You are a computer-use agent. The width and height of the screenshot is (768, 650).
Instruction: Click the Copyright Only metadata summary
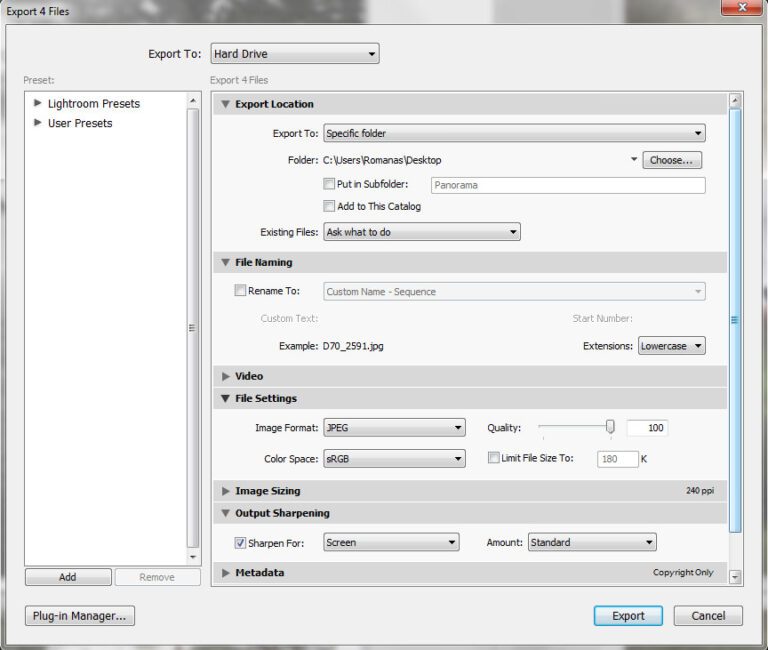click(x=683, y=572)
